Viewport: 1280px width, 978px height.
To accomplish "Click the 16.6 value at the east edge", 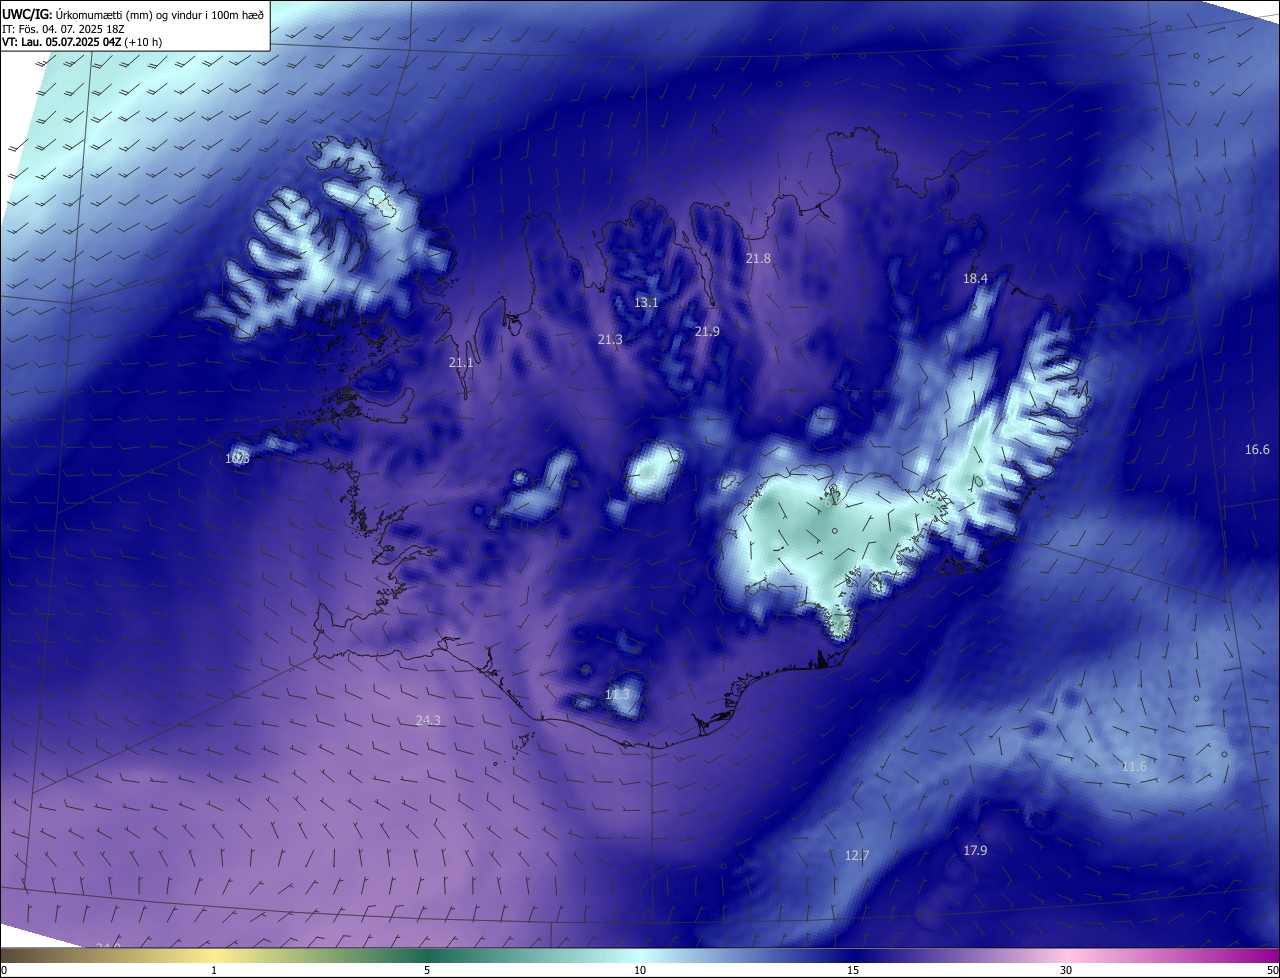I will [1257, 449].
